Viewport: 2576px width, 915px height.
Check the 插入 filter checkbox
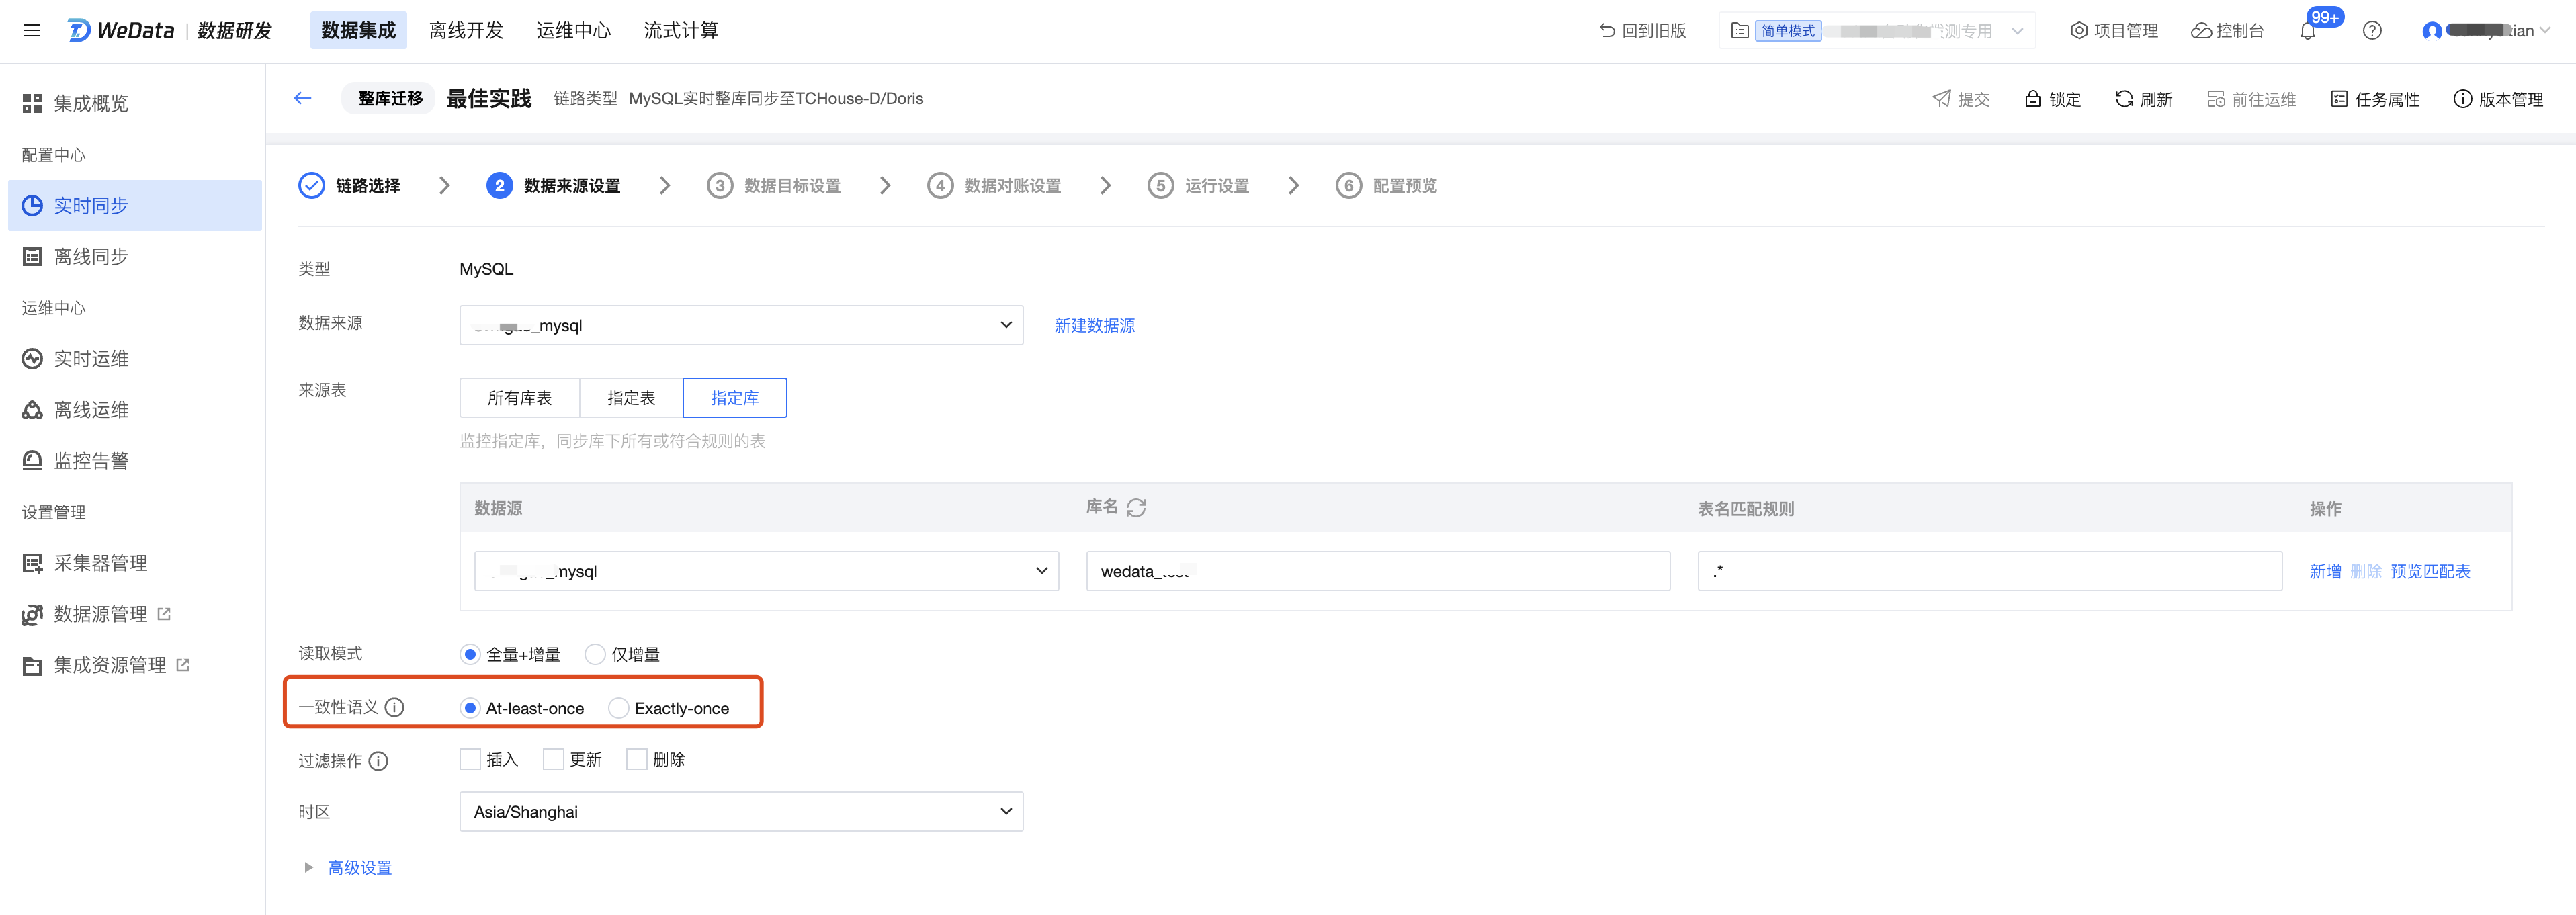point(470,760)
